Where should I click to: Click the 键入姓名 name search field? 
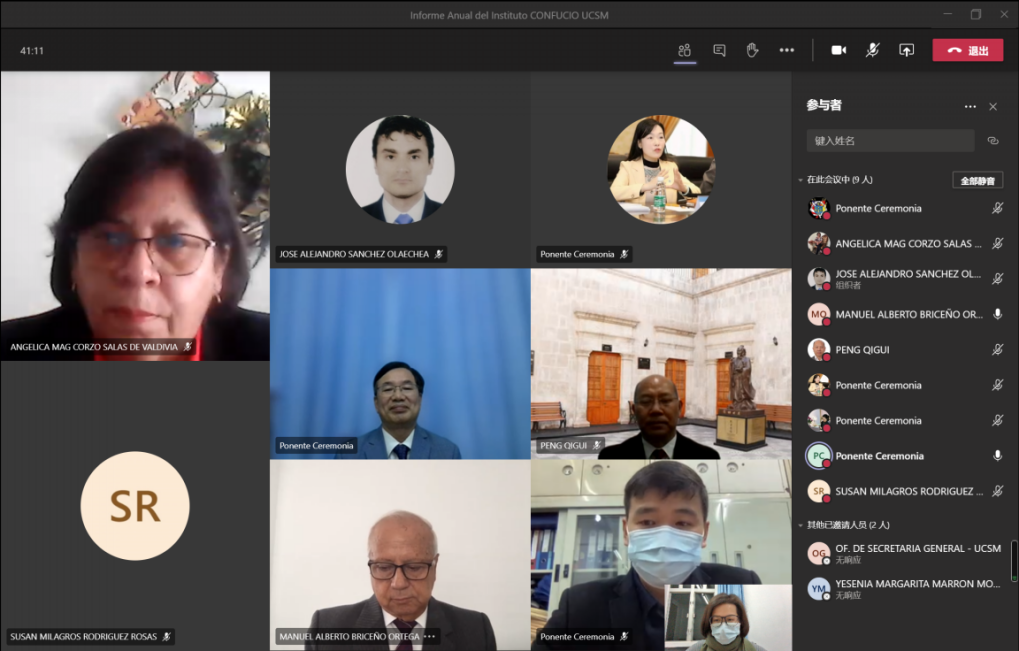pos(889,141)
